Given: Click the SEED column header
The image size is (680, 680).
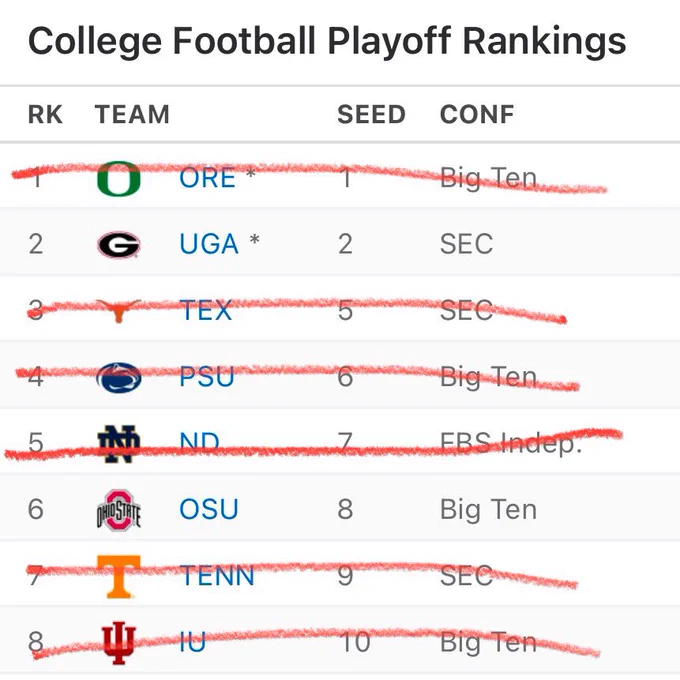Looking at the screenshot, I should pos(371,114).
